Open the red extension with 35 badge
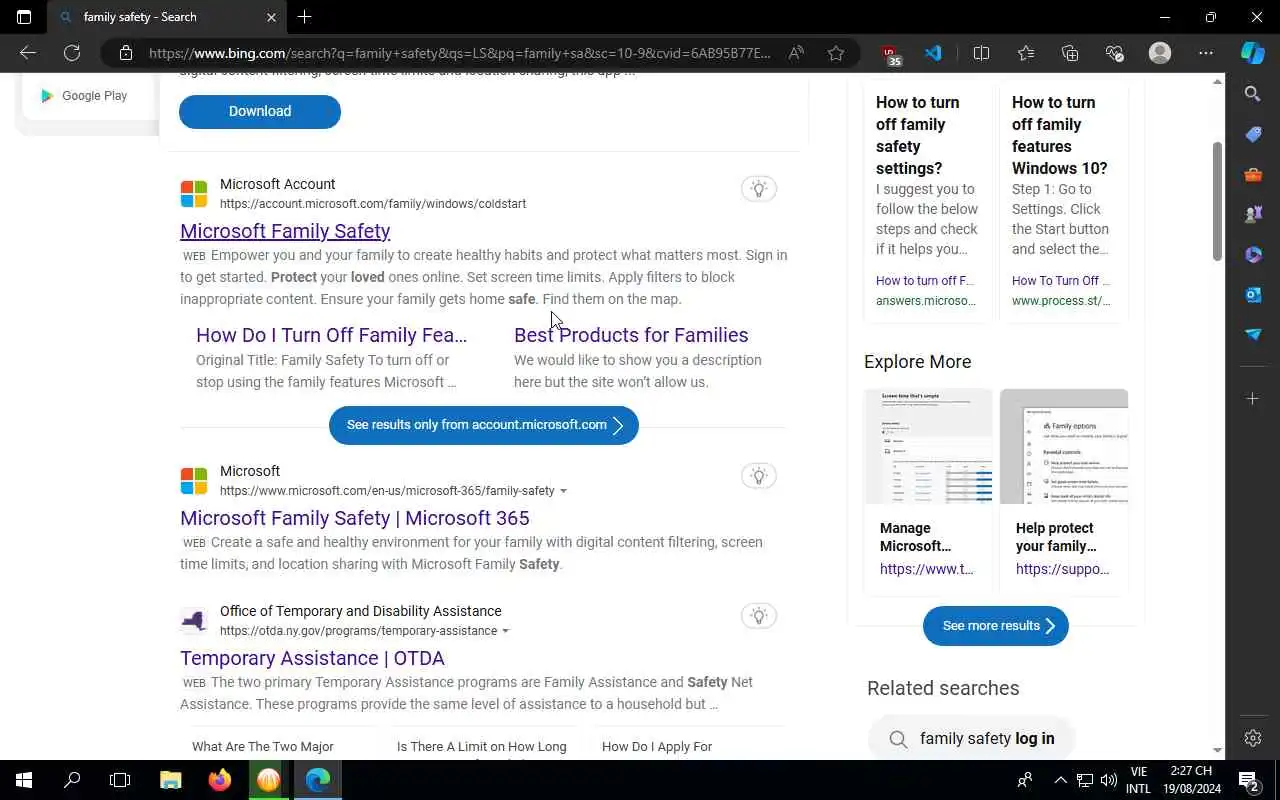This screenshot has height=800, width=1280. 891,55
